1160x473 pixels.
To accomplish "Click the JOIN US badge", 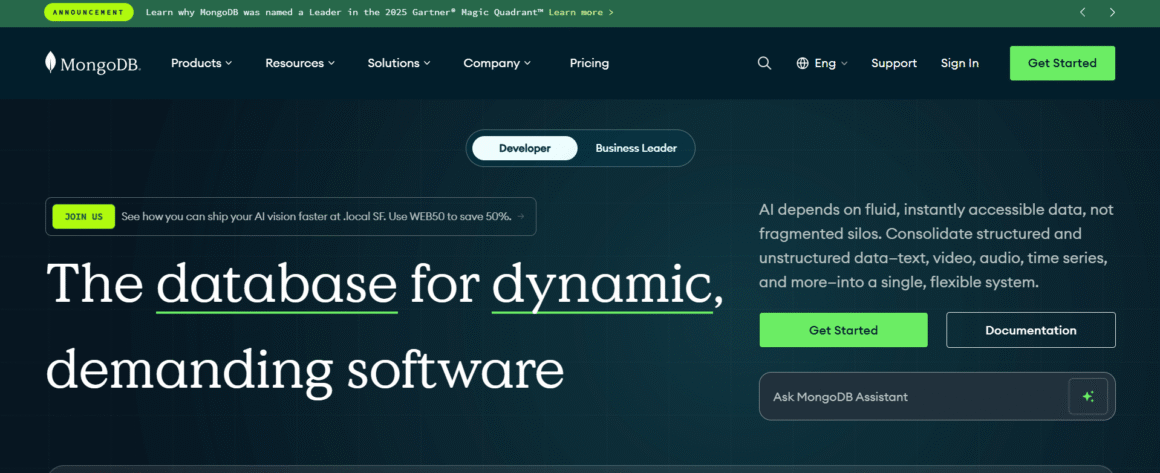I will point(84,217).
